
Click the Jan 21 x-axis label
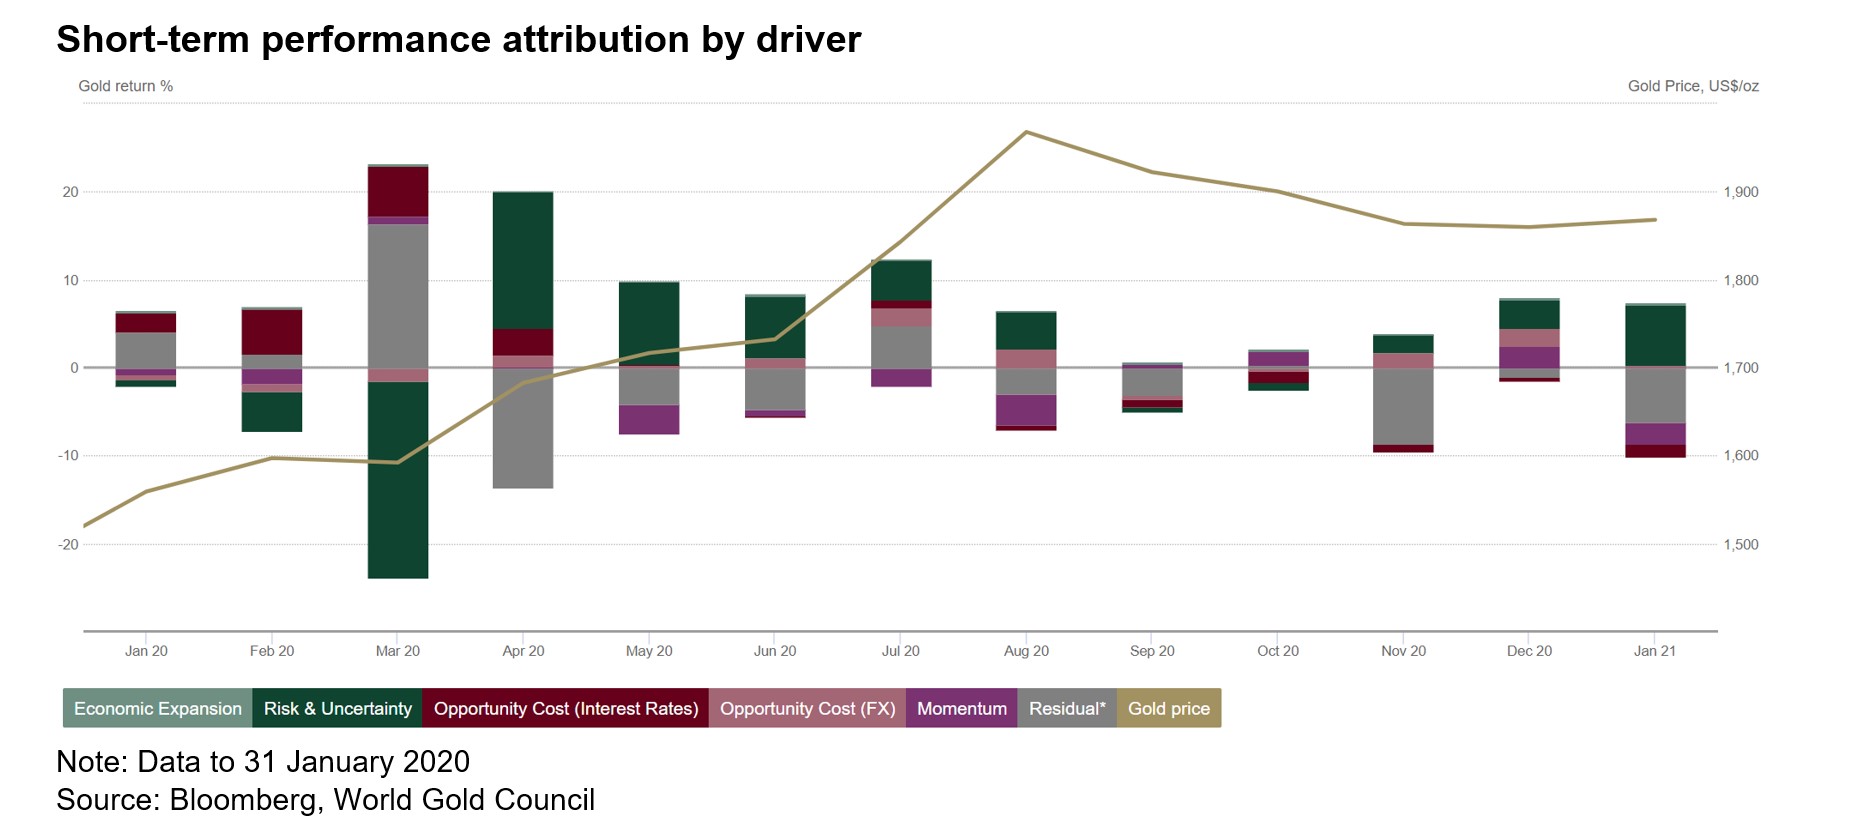pos(1654,651)
